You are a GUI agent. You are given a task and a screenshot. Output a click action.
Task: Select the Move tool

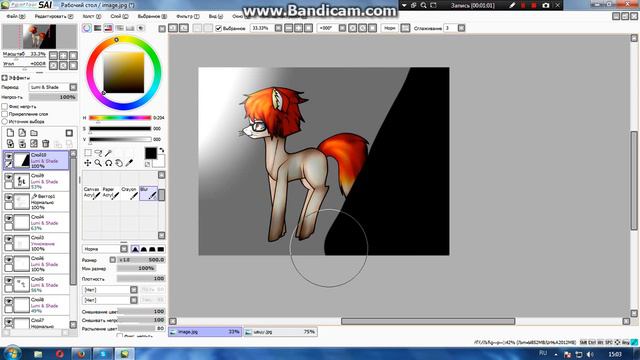tap(88, 163)
